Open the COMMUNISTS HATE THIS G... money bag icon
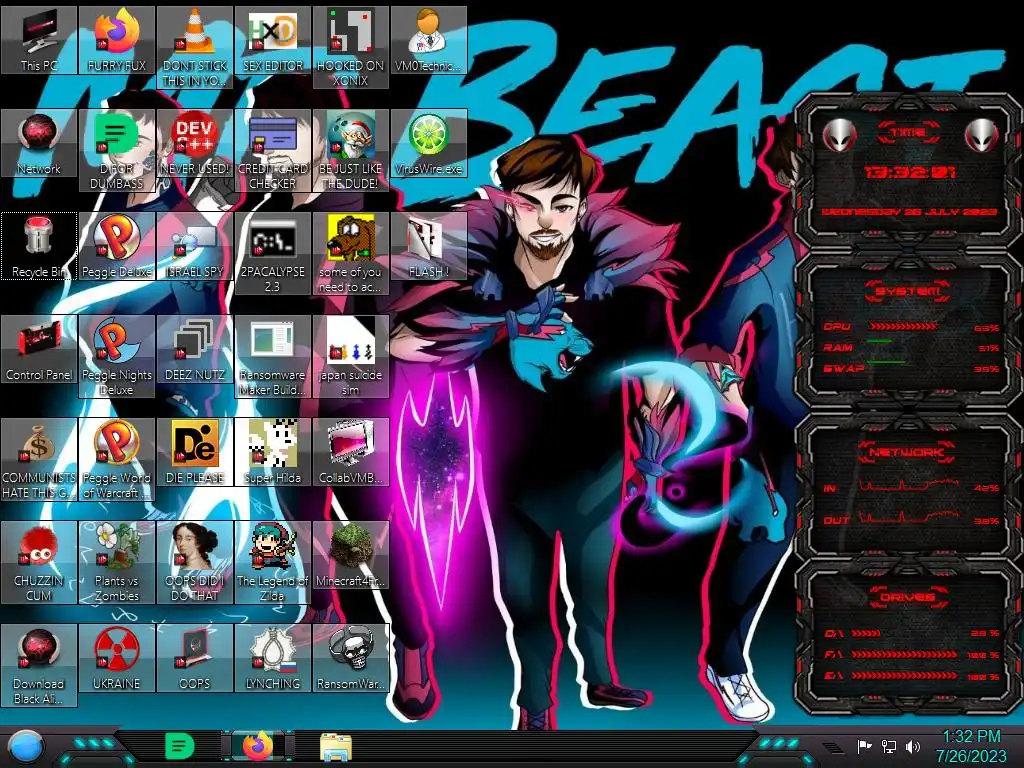 (39, 460)
